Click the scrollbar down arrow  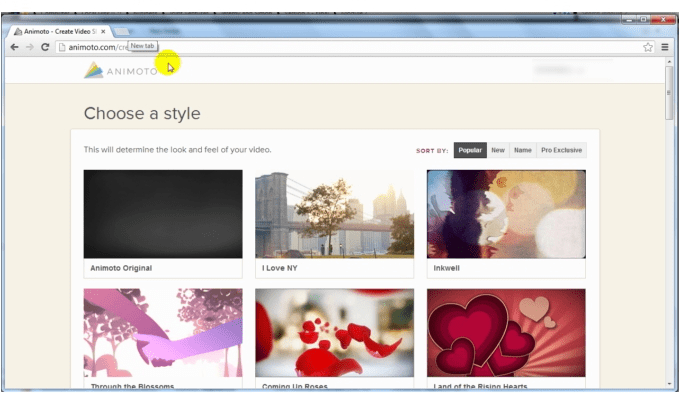(669, 384)
